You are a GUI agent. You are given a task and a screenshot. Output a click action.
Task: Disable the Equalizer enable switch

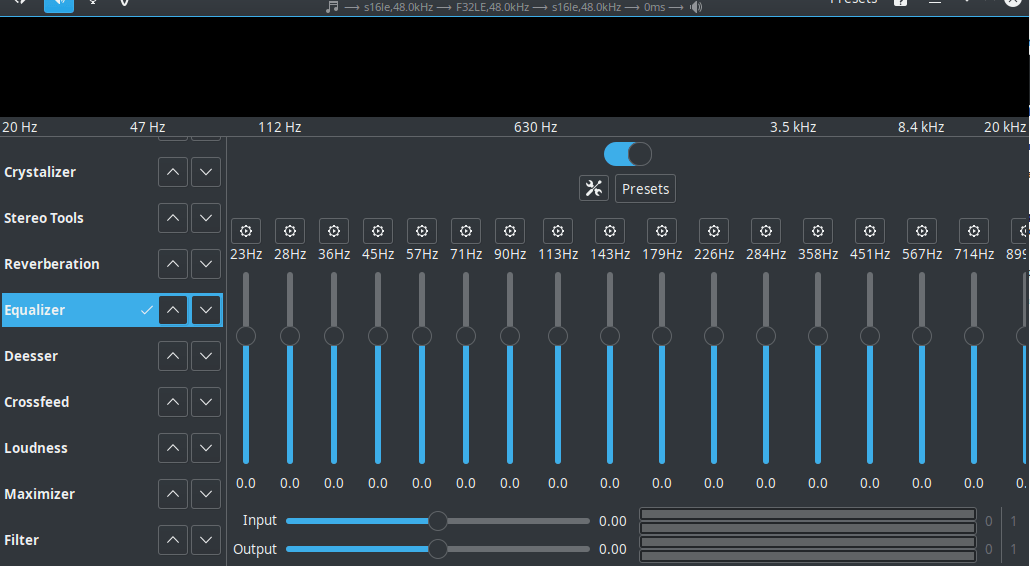[x=628, y=154]
